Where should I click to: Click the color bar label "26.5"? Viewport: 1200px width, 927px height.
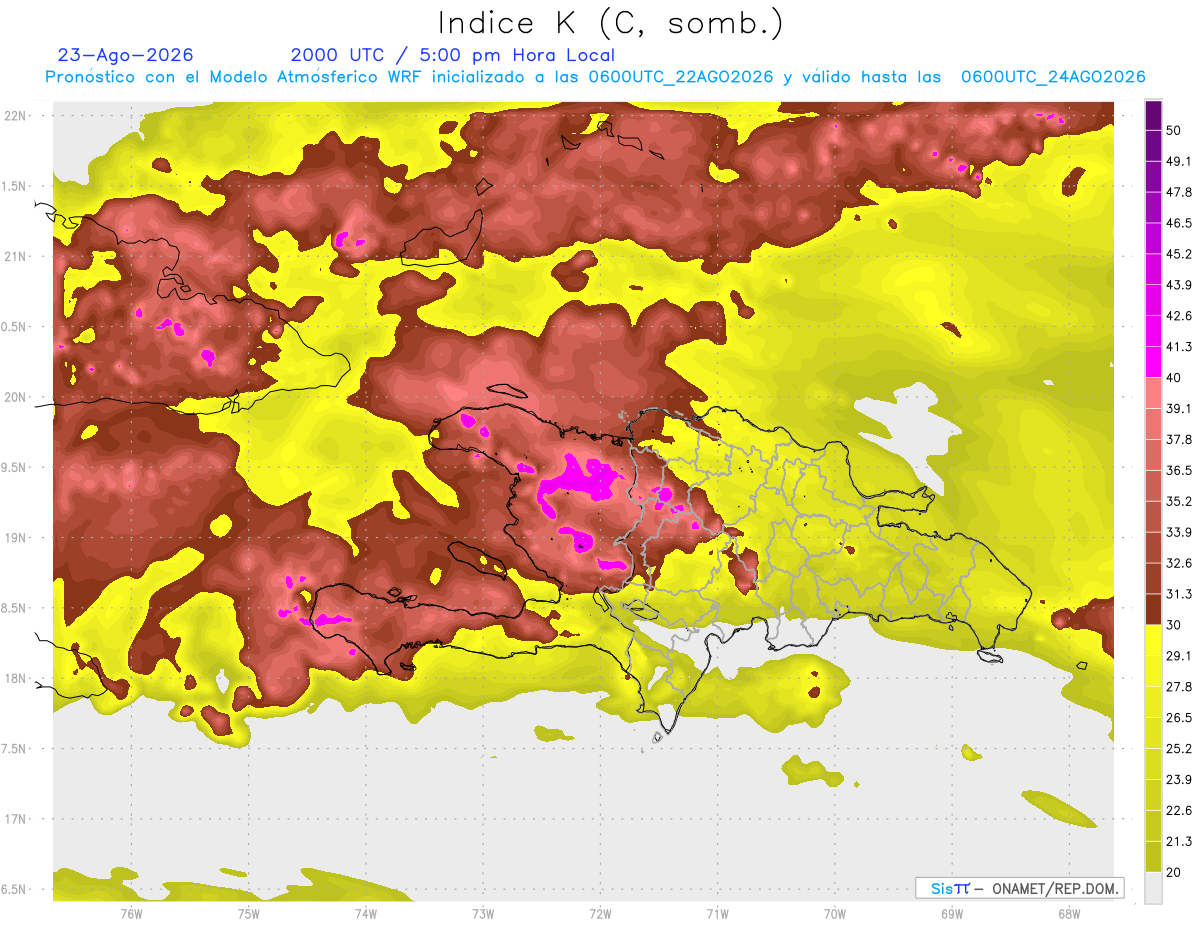click(x=1179, y=718)
